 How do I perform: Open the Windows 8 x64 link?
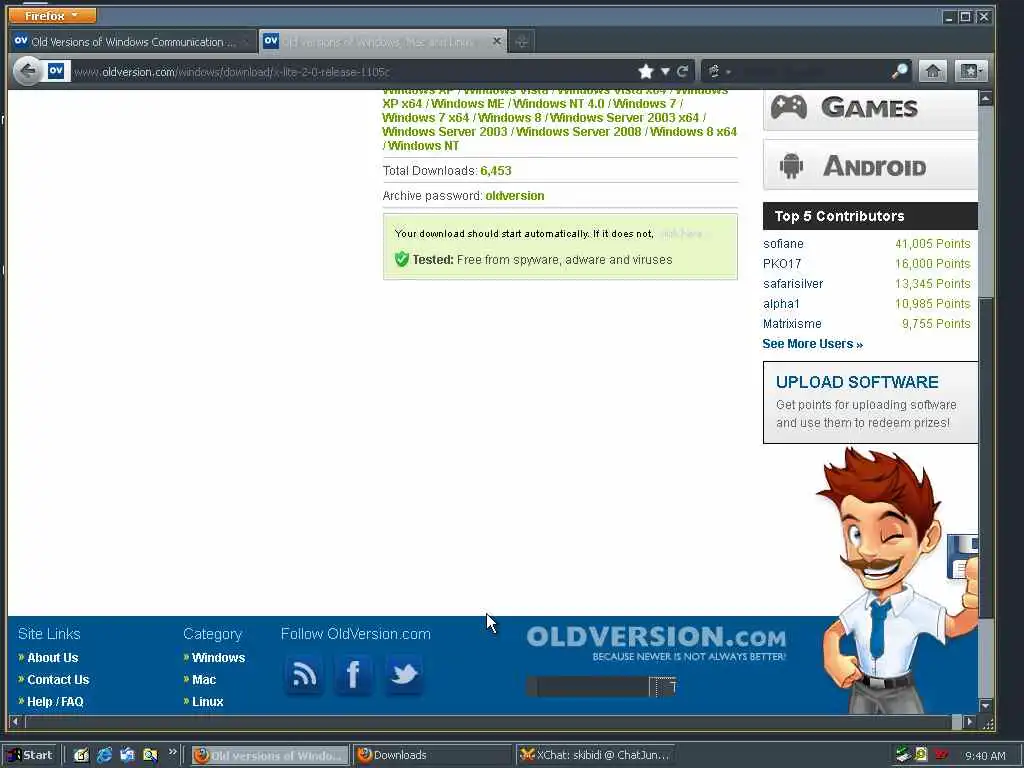[694, 131]
